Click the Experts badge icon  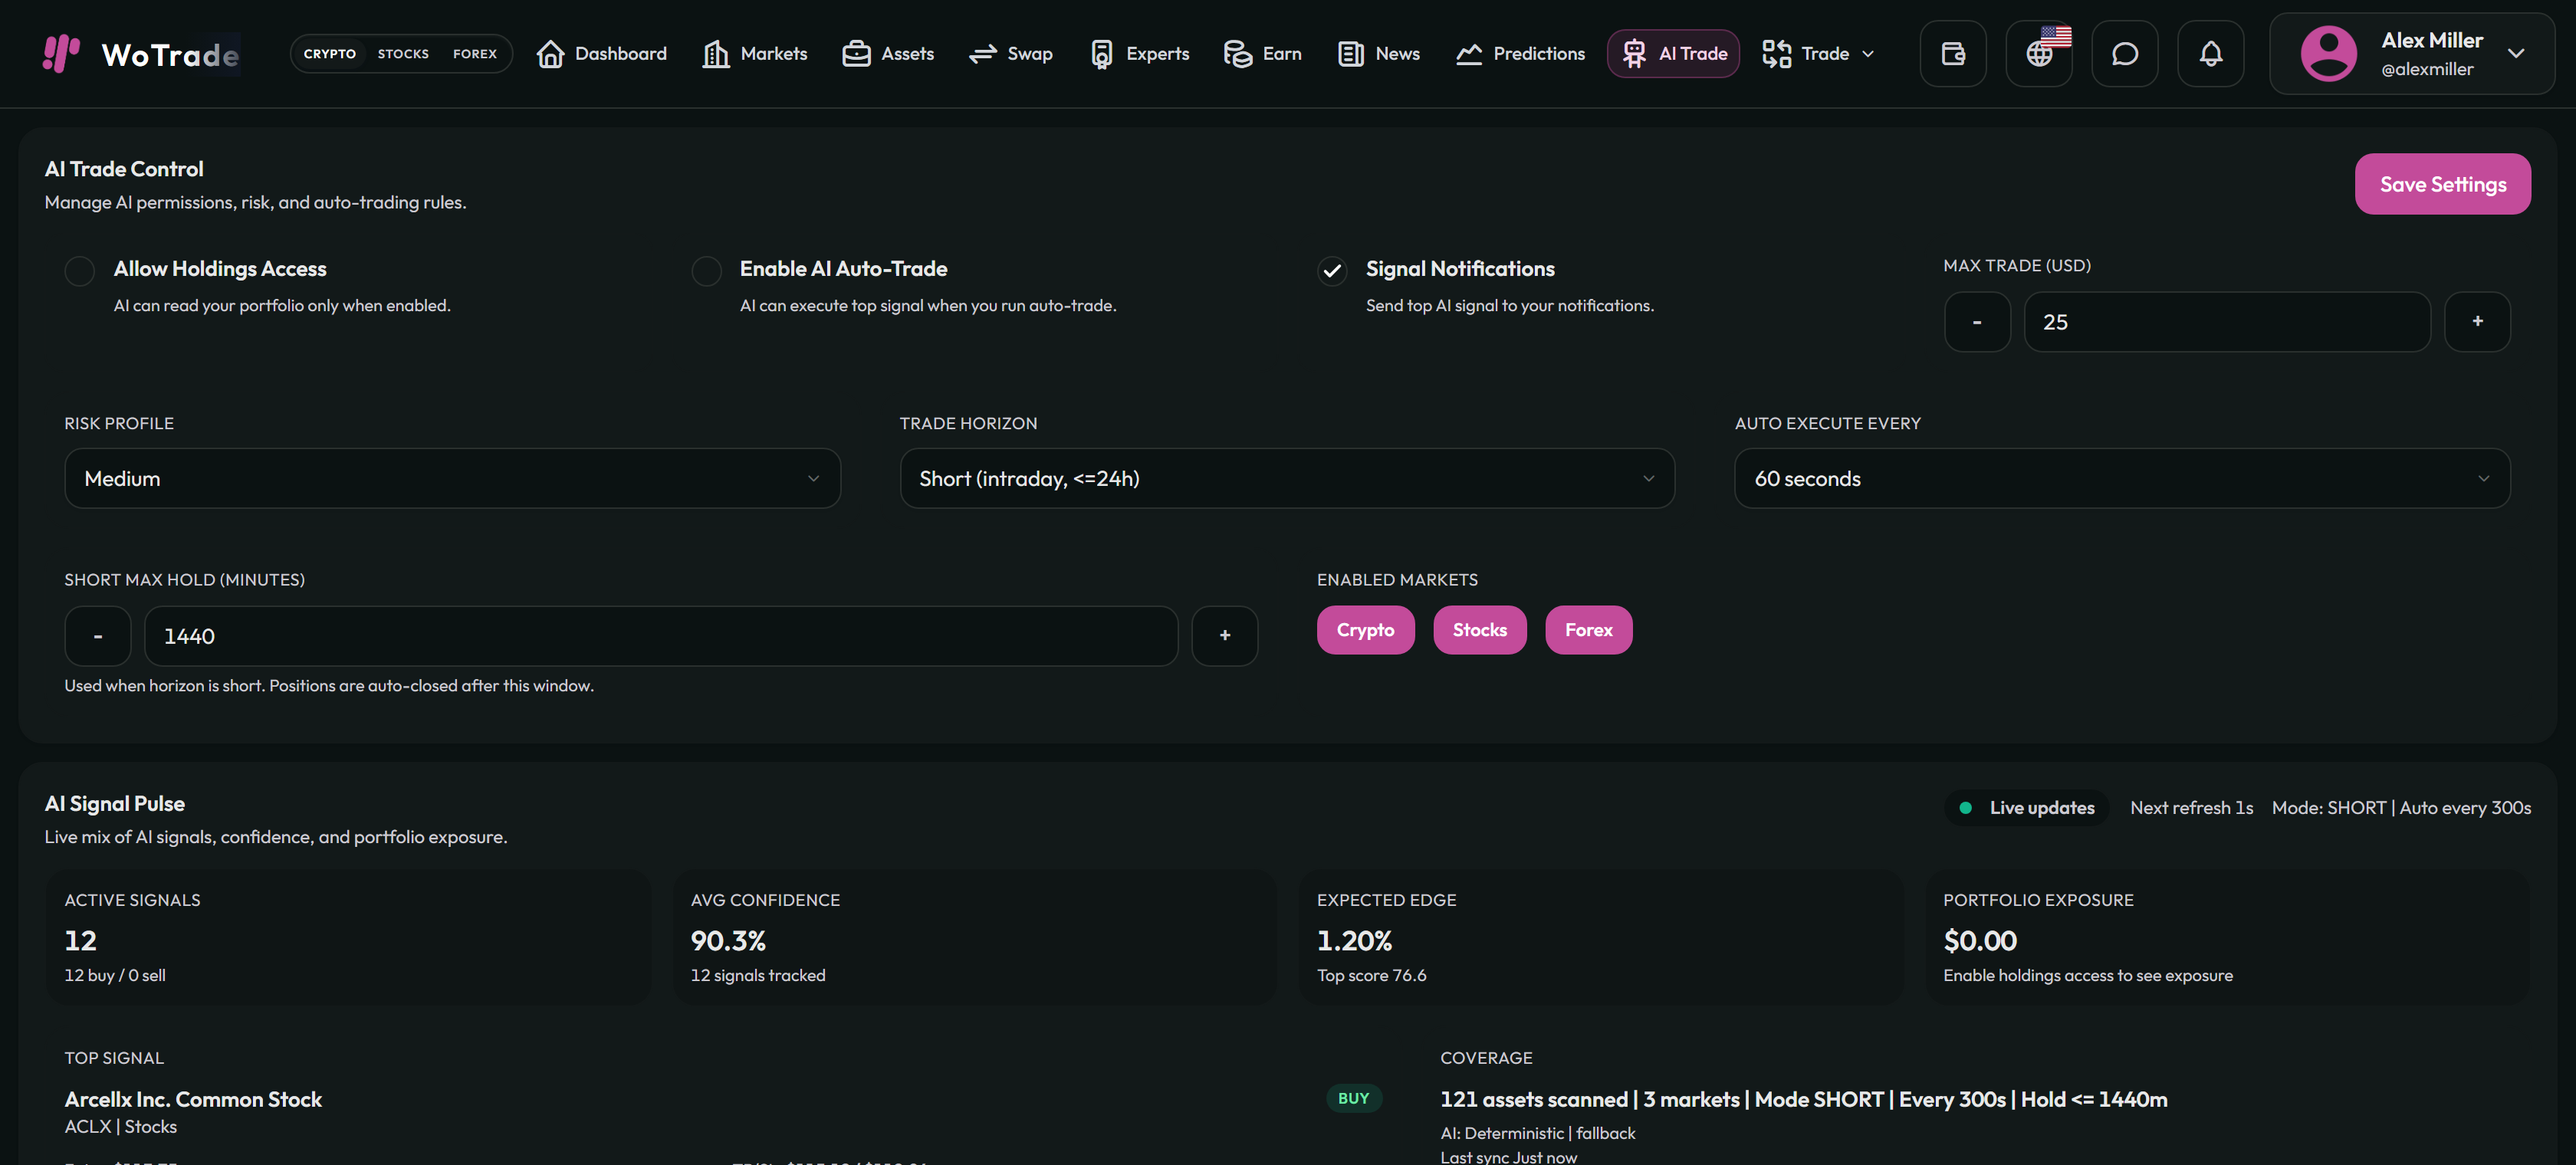click(1101, 54)
